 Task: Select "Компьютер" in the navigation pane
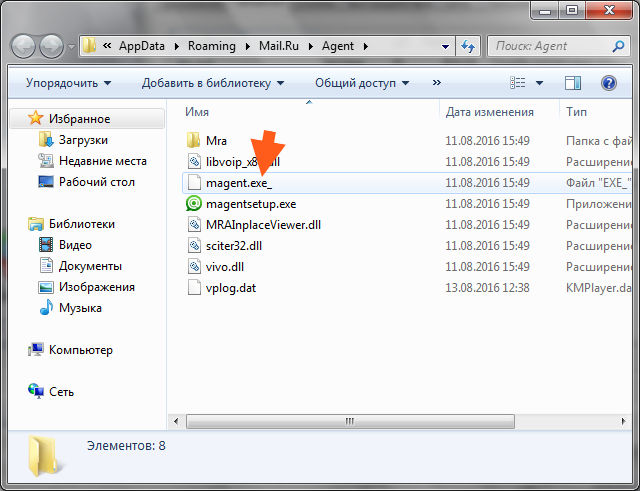coord(81,350)
